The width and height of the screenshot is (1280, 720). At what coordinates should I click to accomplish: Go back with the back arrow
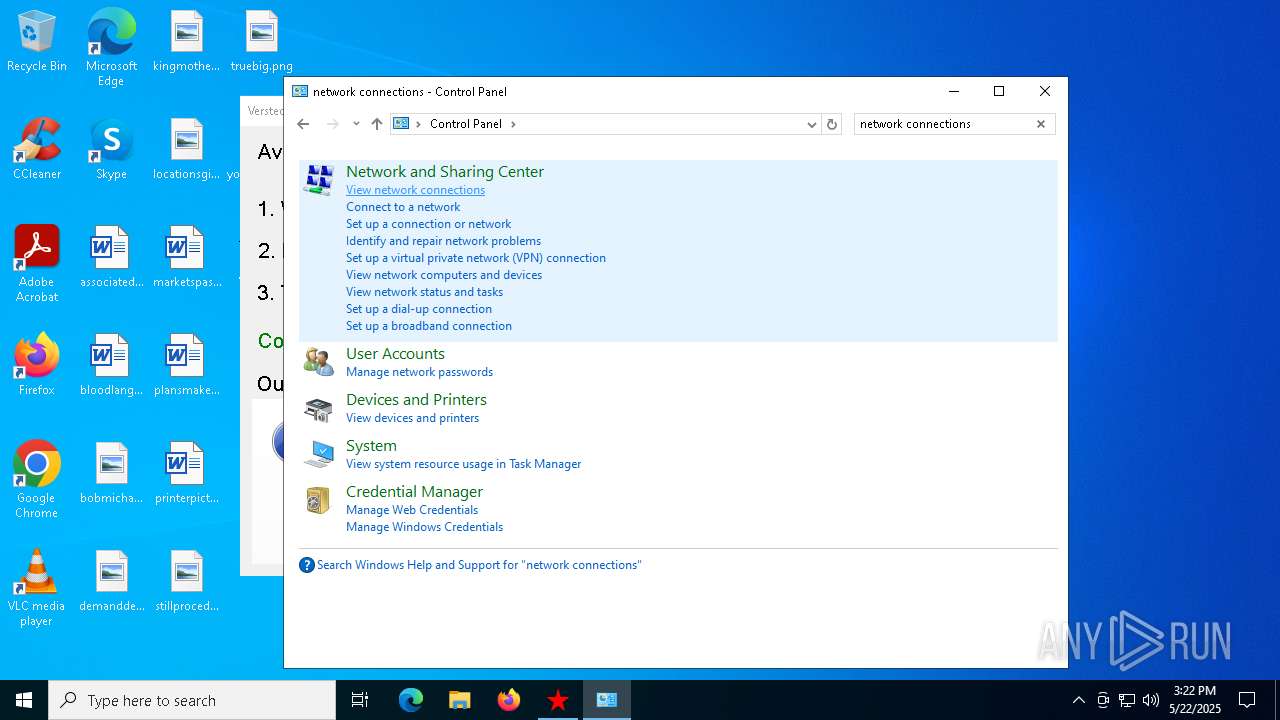[x=303, y=124]
